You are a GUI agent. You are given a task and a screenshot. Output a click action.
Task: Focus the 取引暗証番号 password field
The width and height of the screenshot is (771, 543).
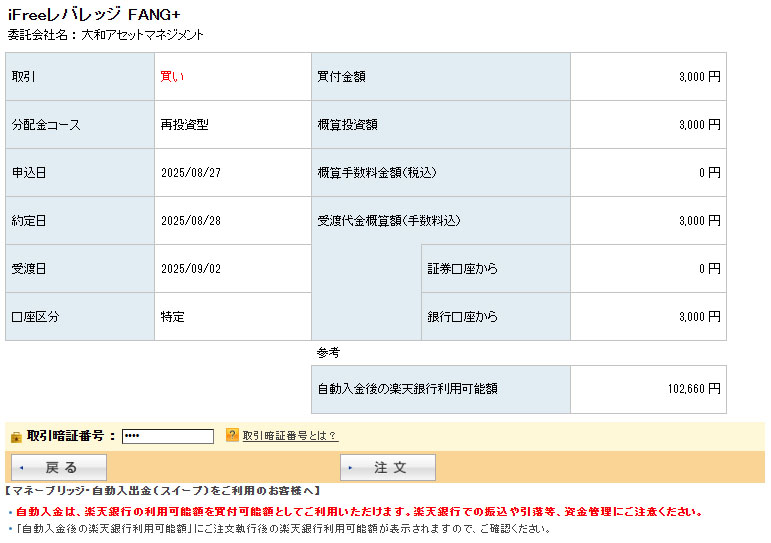[x=167, y=436]
